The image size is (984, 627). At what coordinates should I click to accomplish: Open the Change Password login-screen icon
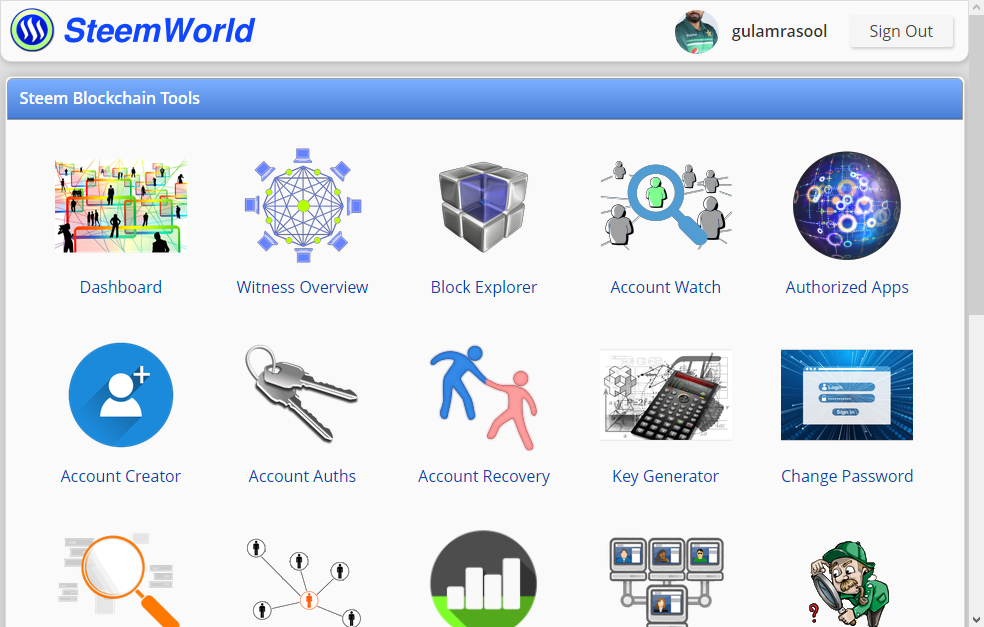[847, 395]
